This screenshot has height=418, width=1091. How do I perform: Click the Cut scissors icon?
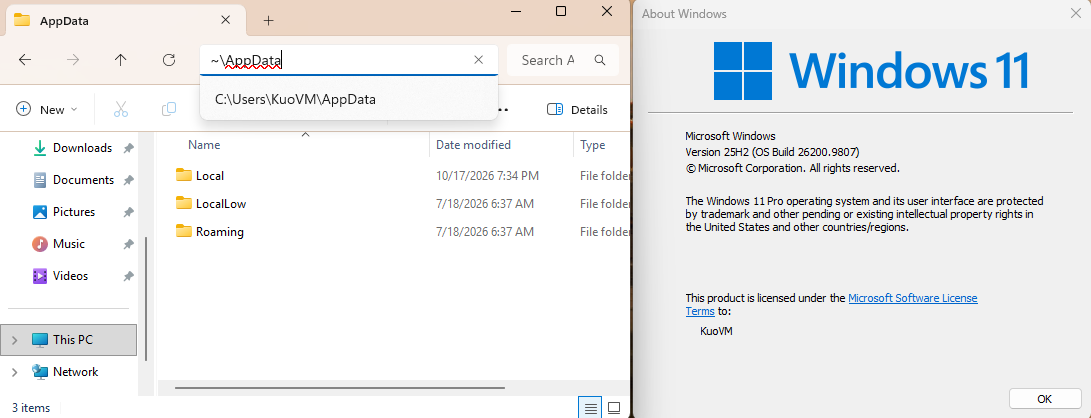120,109
